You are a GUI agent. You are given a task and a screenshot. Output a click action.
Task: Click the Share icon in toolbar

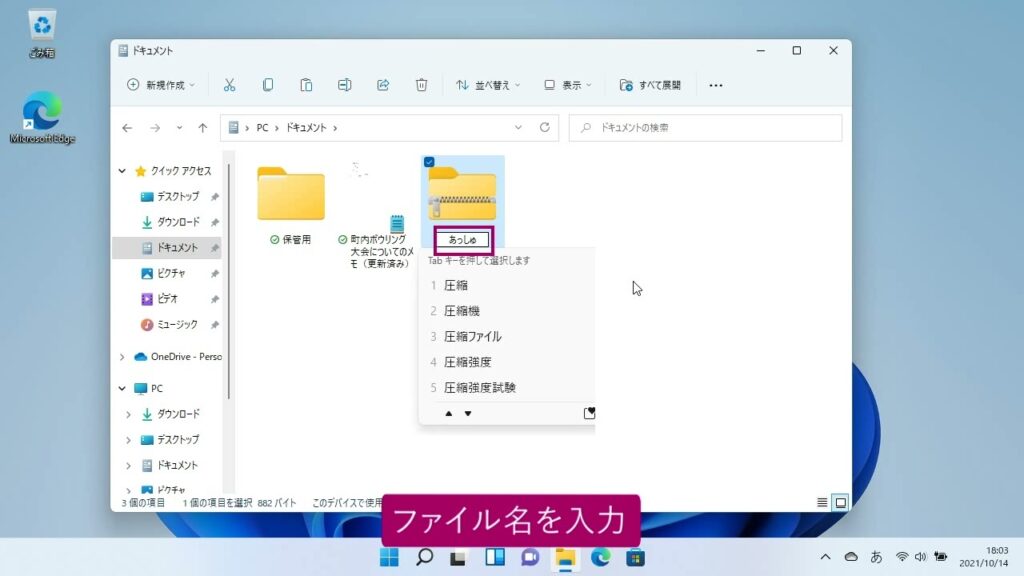coord(382,85)
